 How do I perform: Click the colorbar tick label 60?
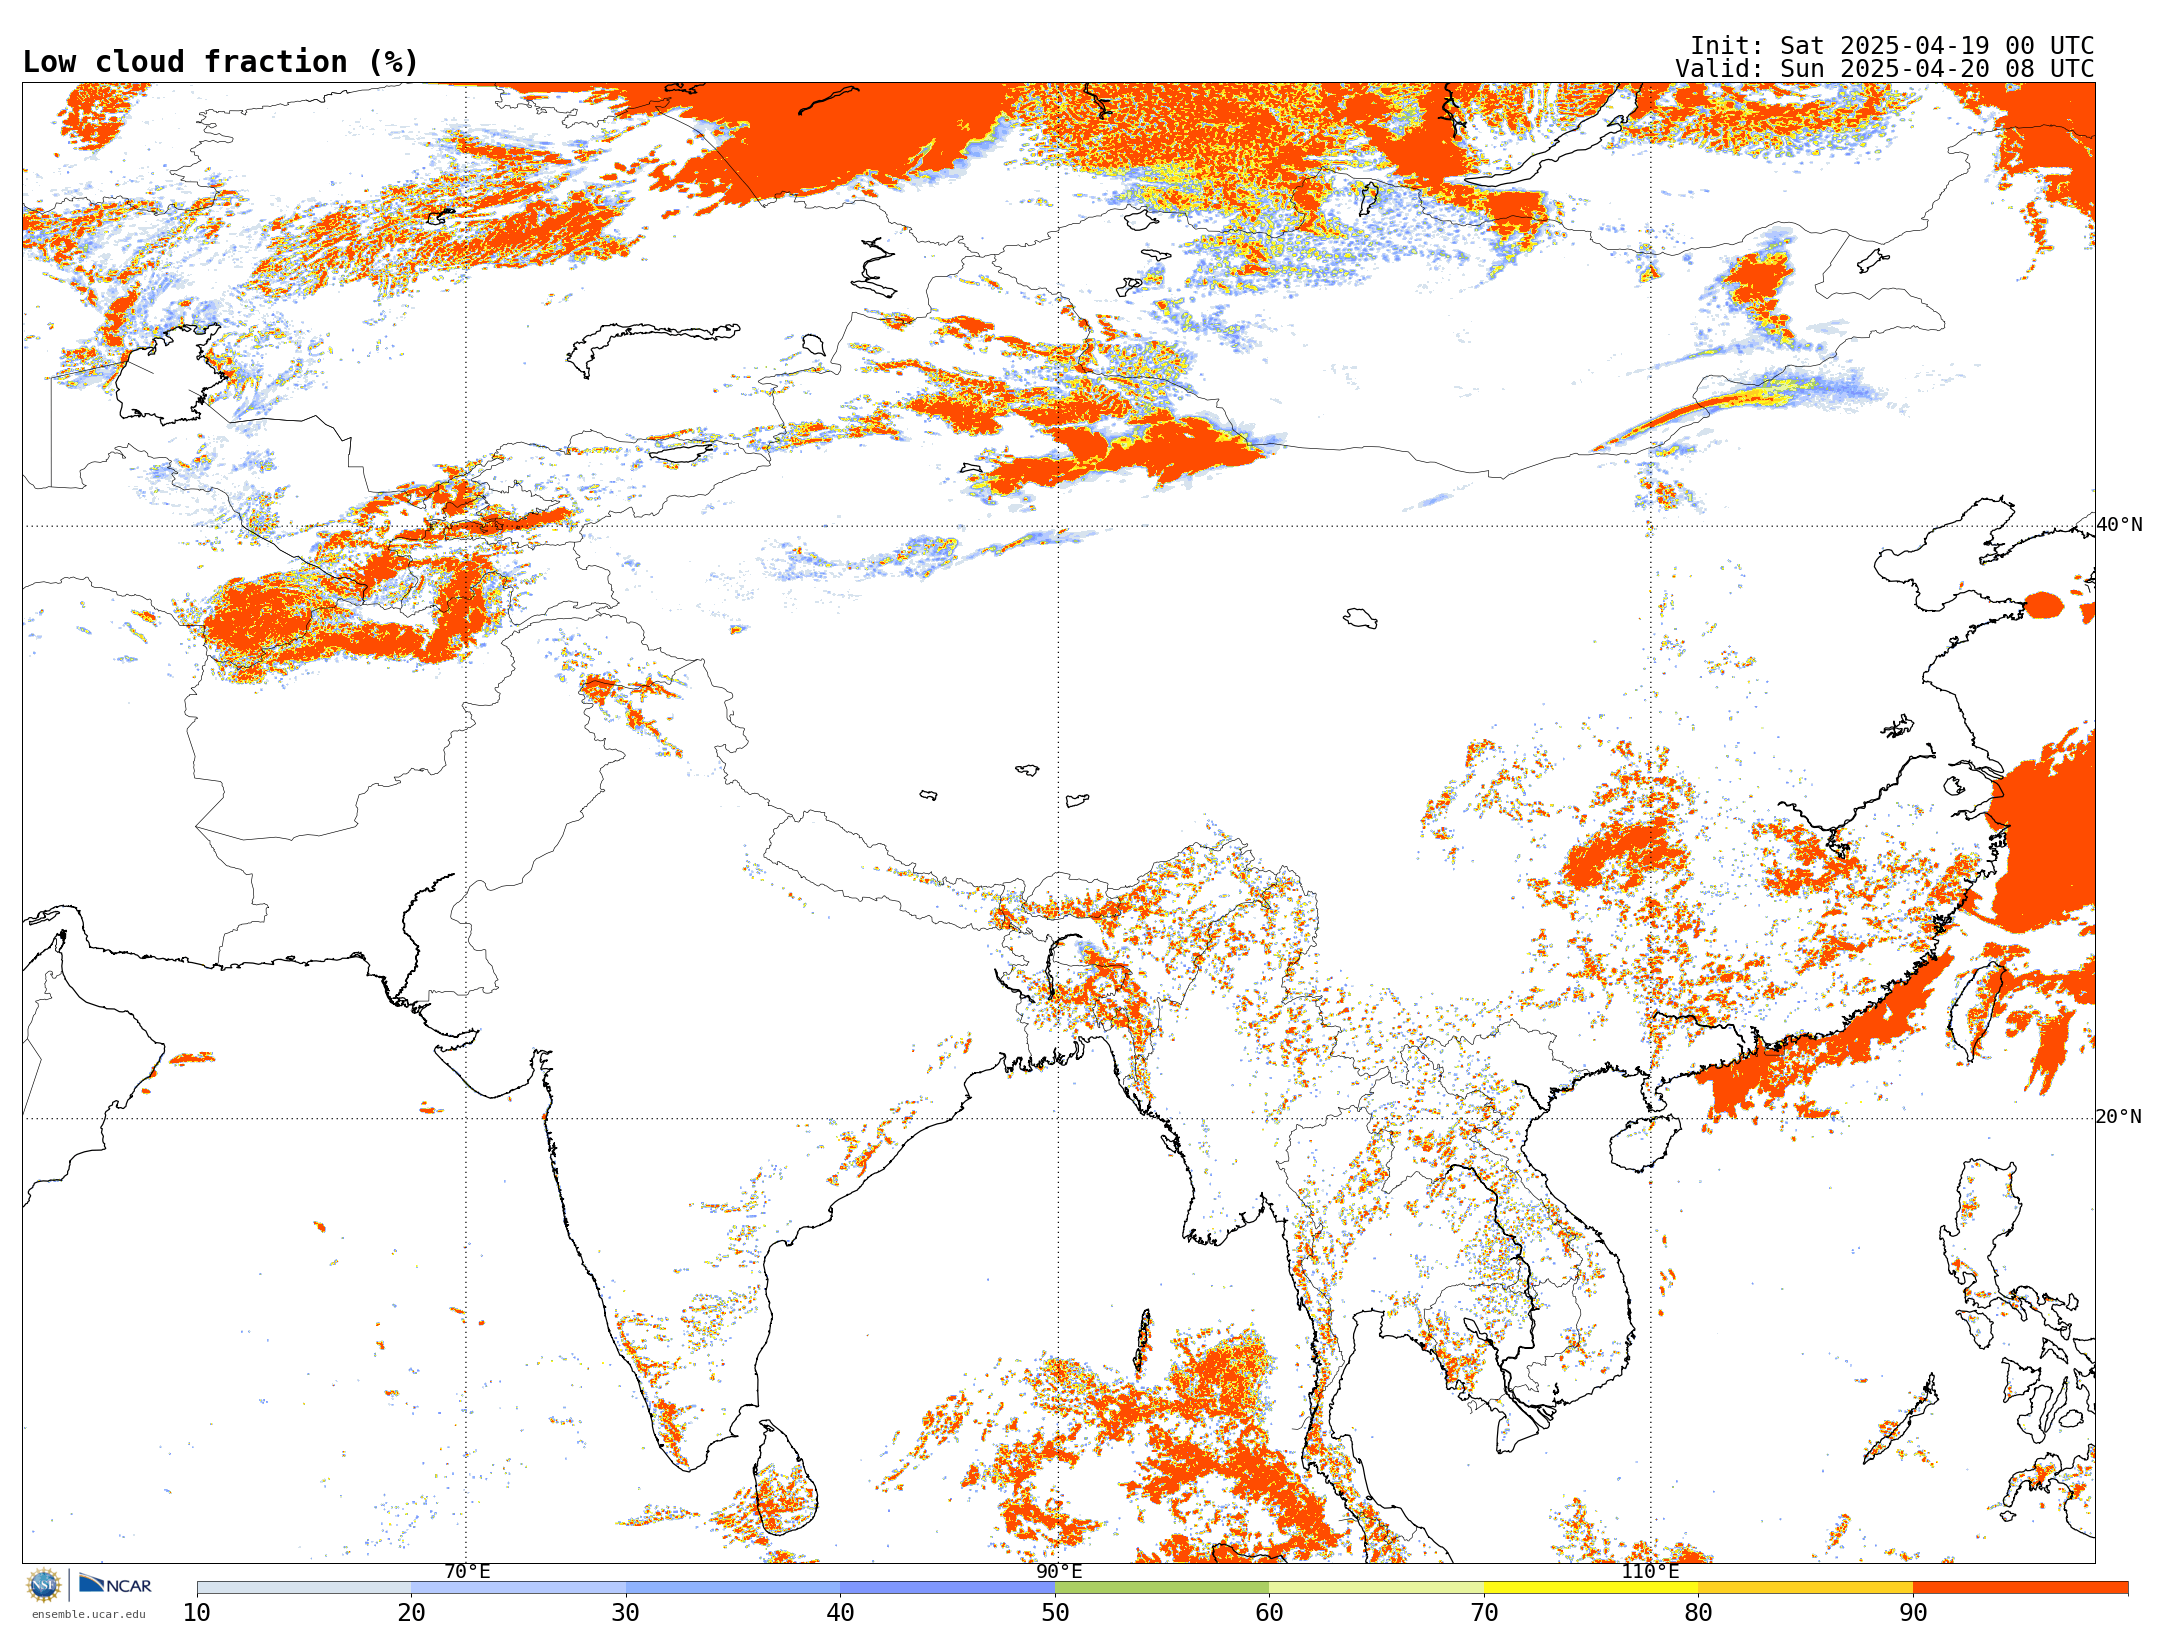(1269, 1613)
